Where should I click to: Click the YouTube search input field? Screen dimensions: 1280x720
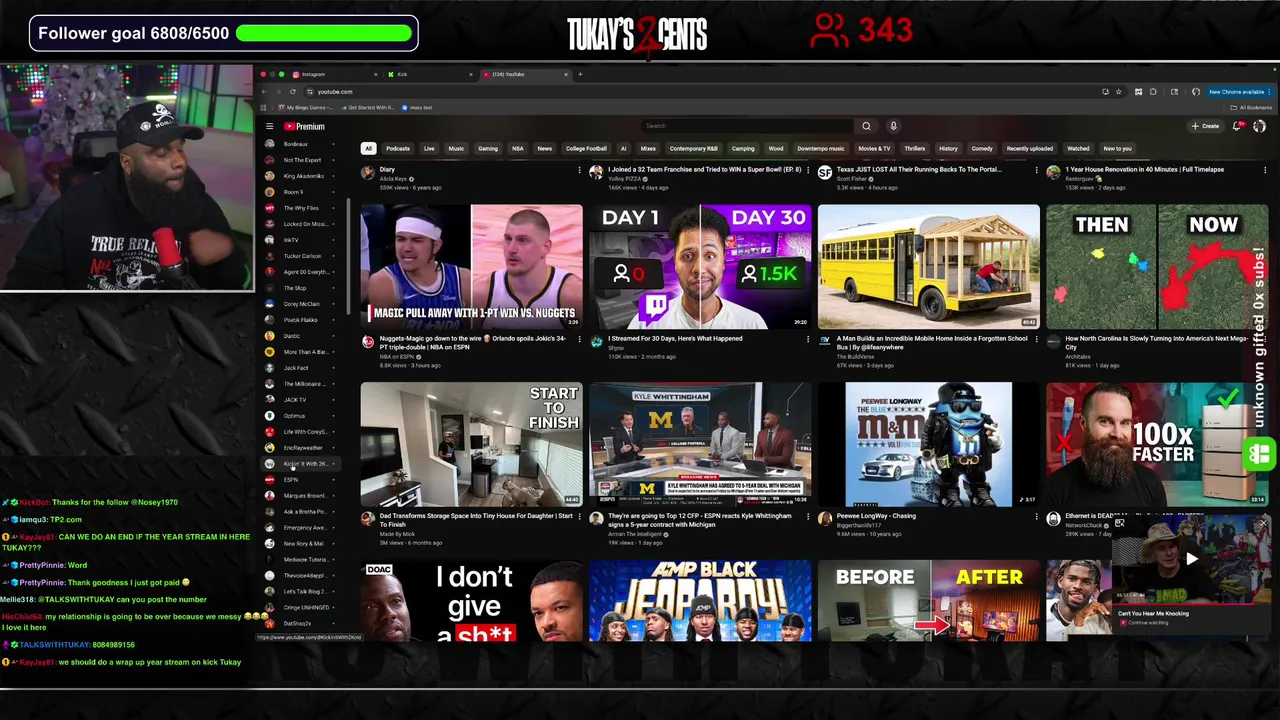[x=746, y=126]
